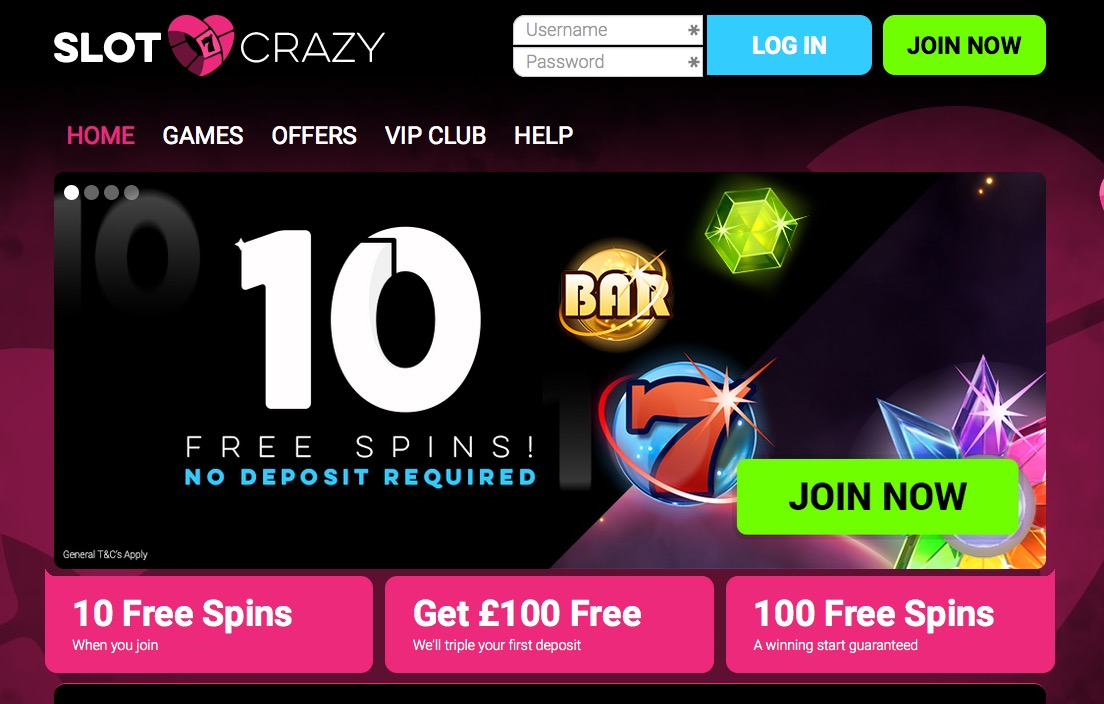
Task: Switch to the second carousel slide dot
Action: coord(92,192)
